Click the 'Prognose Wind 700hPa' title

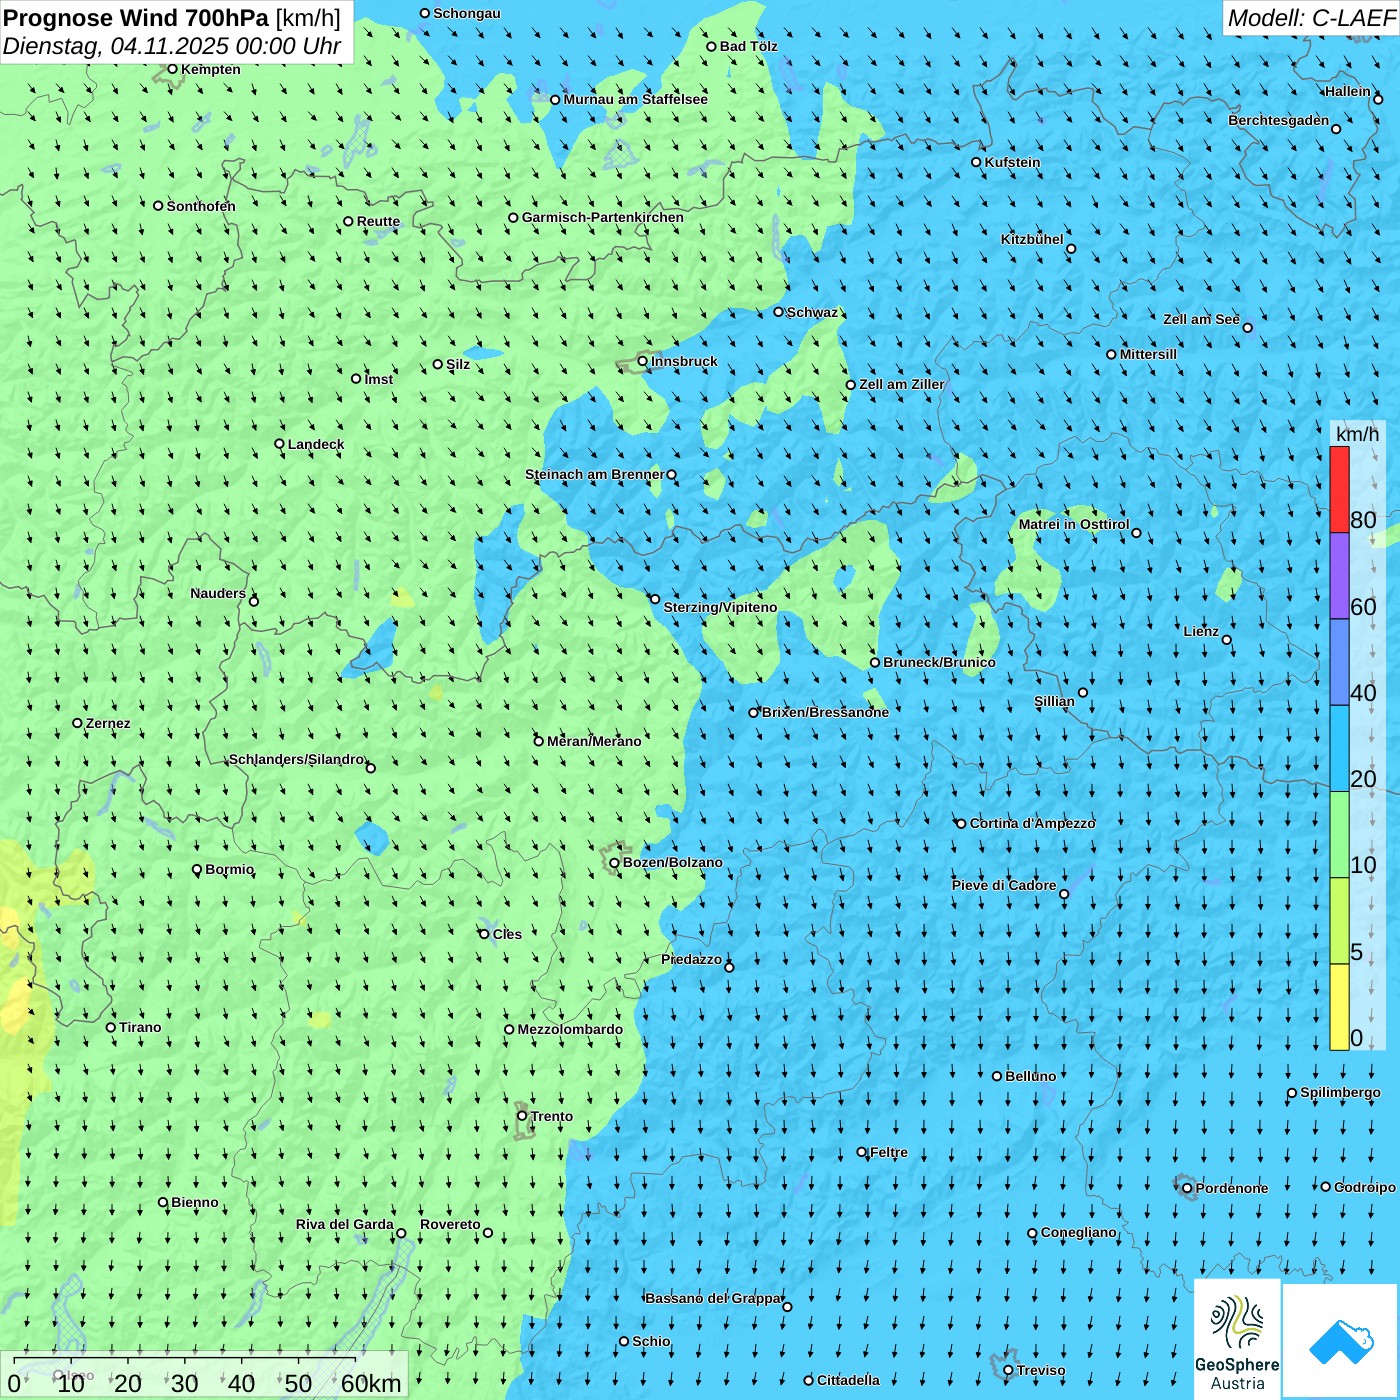click(x=137, y=18)
